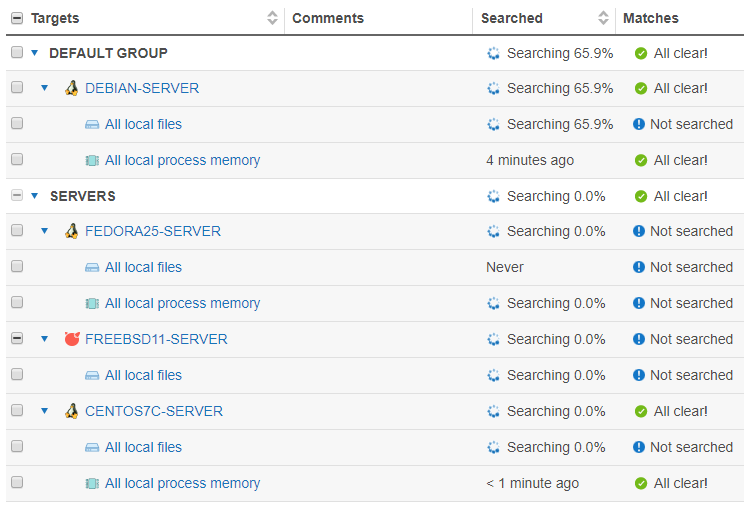This screenshot has height=508, width=744.
Task: Collapse the SERVERS group
Action: pos(35,196)
